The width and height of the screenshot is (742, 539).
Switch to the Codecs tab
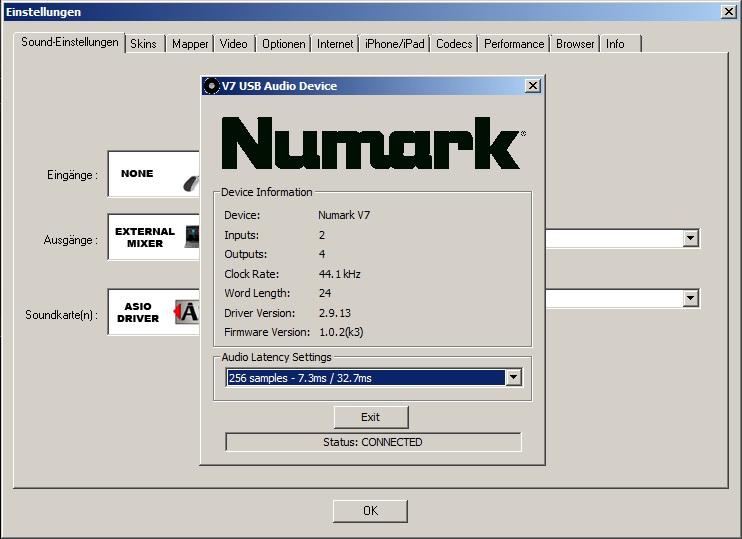click(454, 44)
